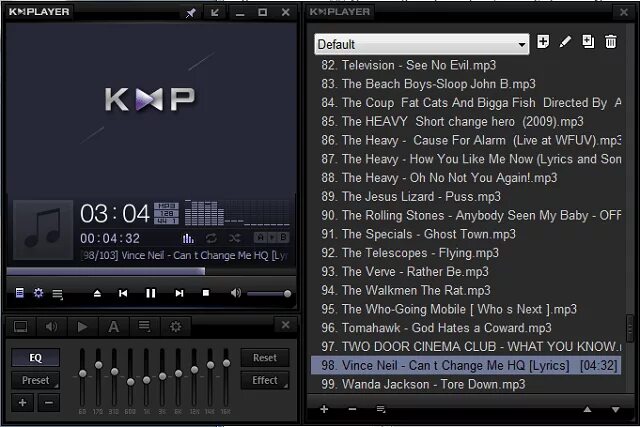Set A-B repeat start point A
This screenshot has width=640, height=427.
(260, 238)
